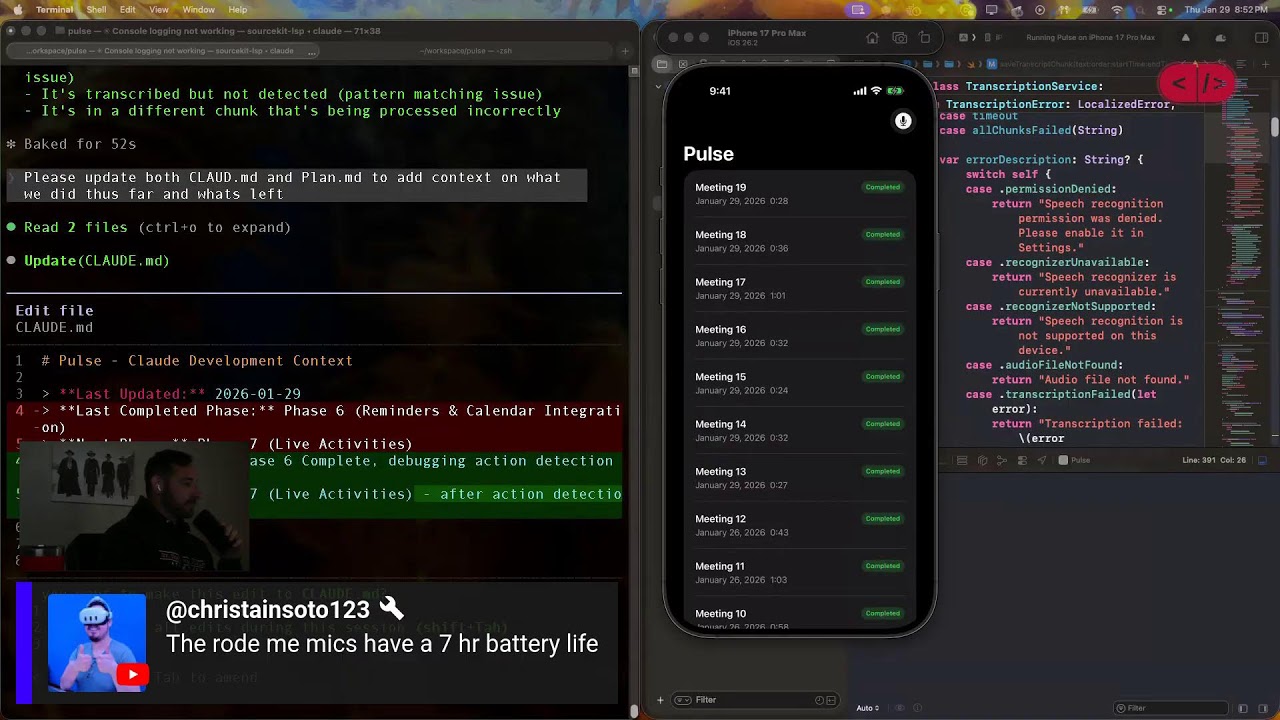
Task: Open the Window menu
Action: point(199,9)
